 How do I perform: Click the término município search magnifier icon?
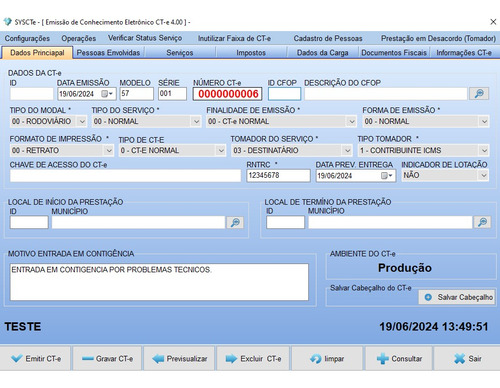482,222
